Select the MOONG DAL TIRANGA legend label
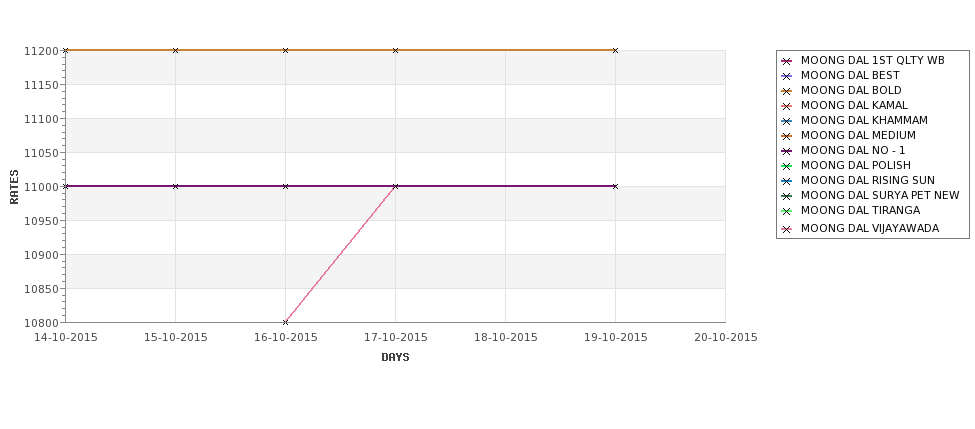The image size is (975, 429). click(x=860, y=210)
